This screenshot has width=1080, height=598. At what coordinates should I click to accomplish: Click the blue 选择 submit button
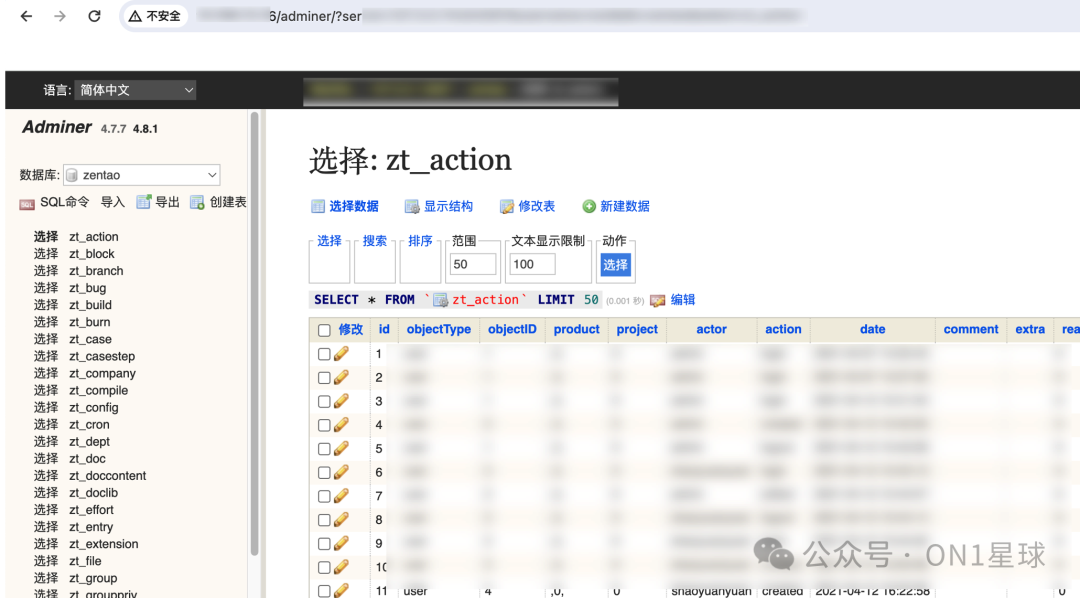tap(616, 265)
